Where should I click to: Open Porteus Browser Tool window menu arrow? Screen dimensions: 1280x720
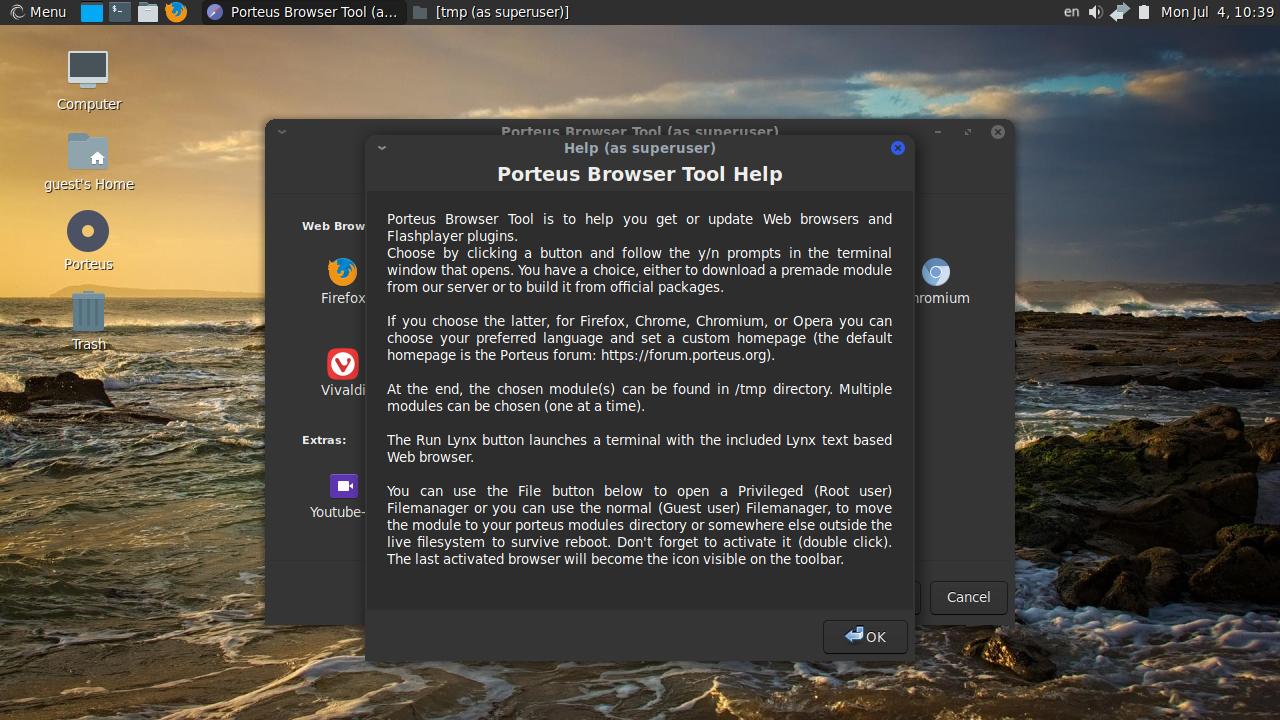click(282, 132)
